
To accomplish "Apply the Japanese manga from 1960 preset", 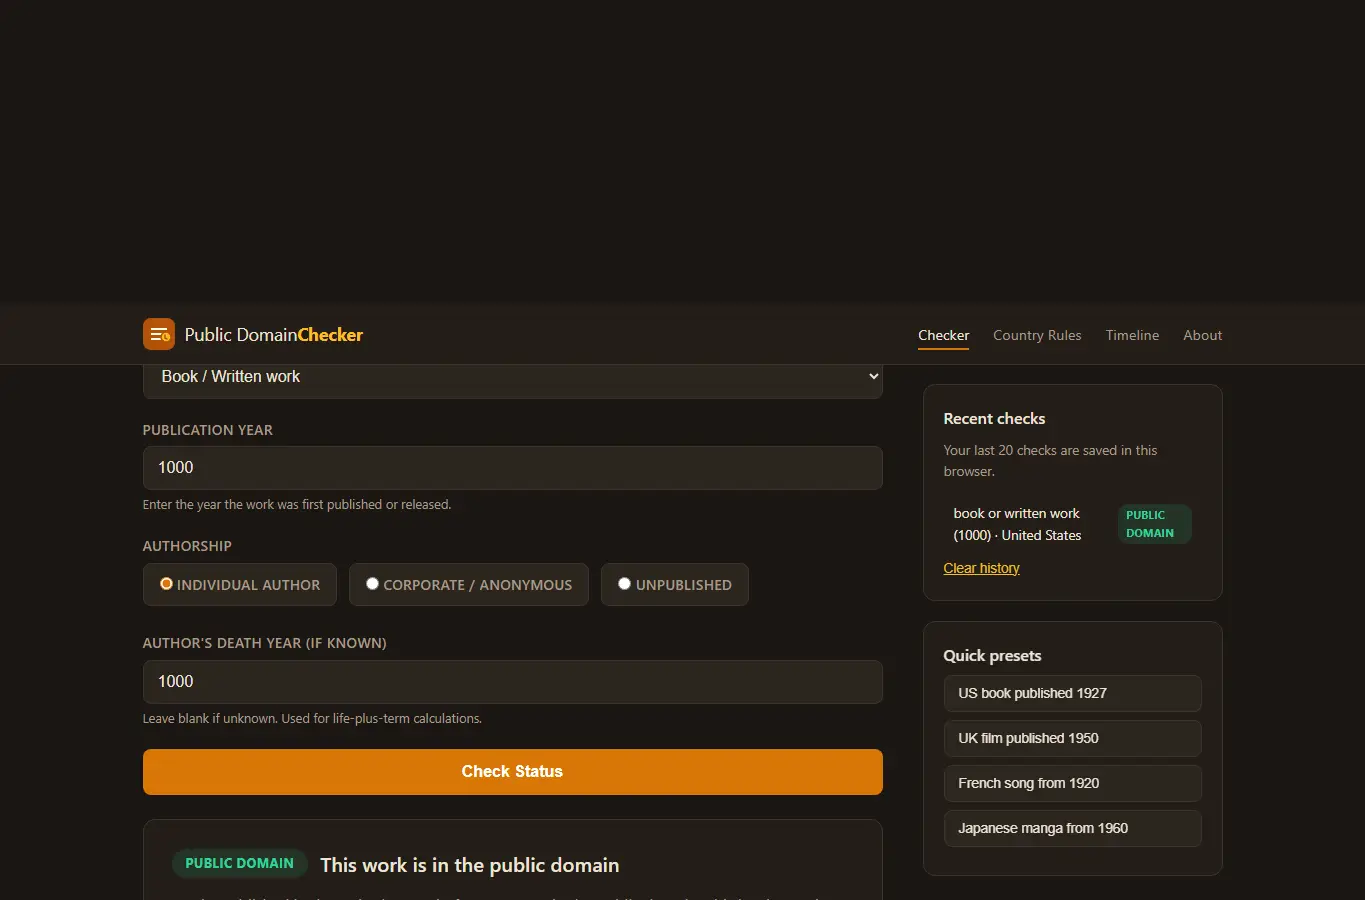I will (1072, 828).
